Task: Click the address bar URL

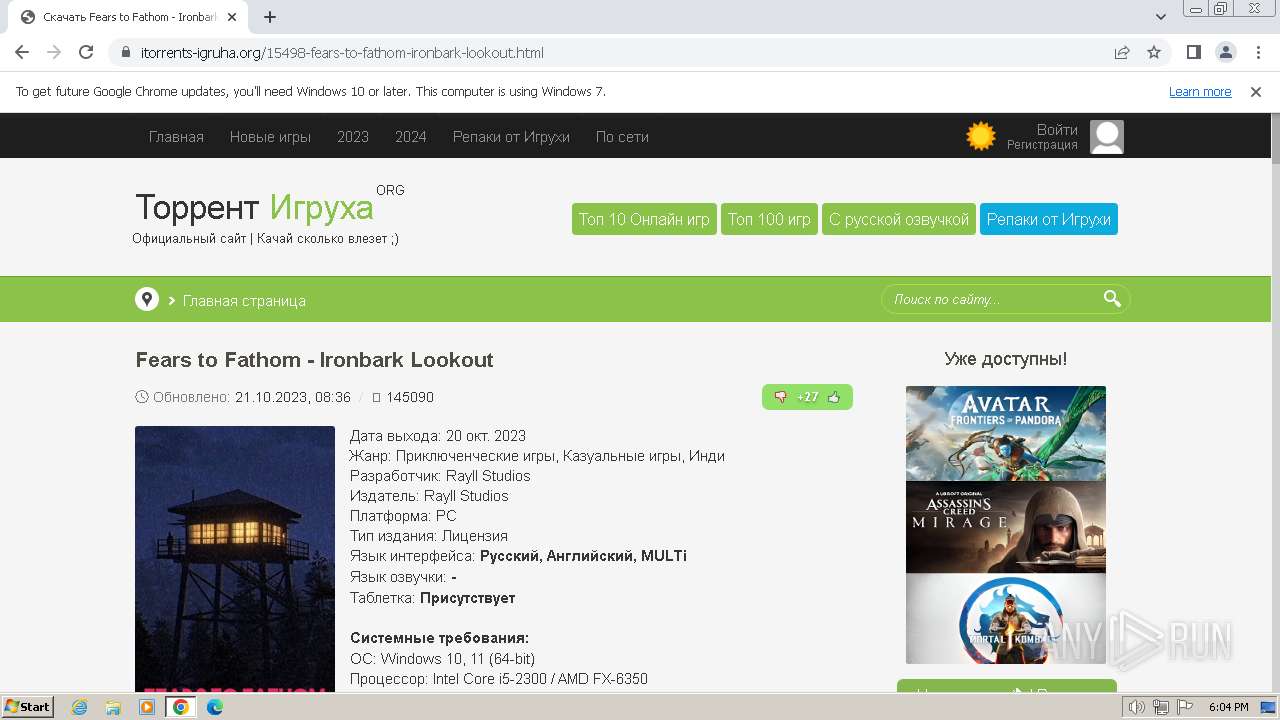Action: pyautogui.click(x=342, y=53)
